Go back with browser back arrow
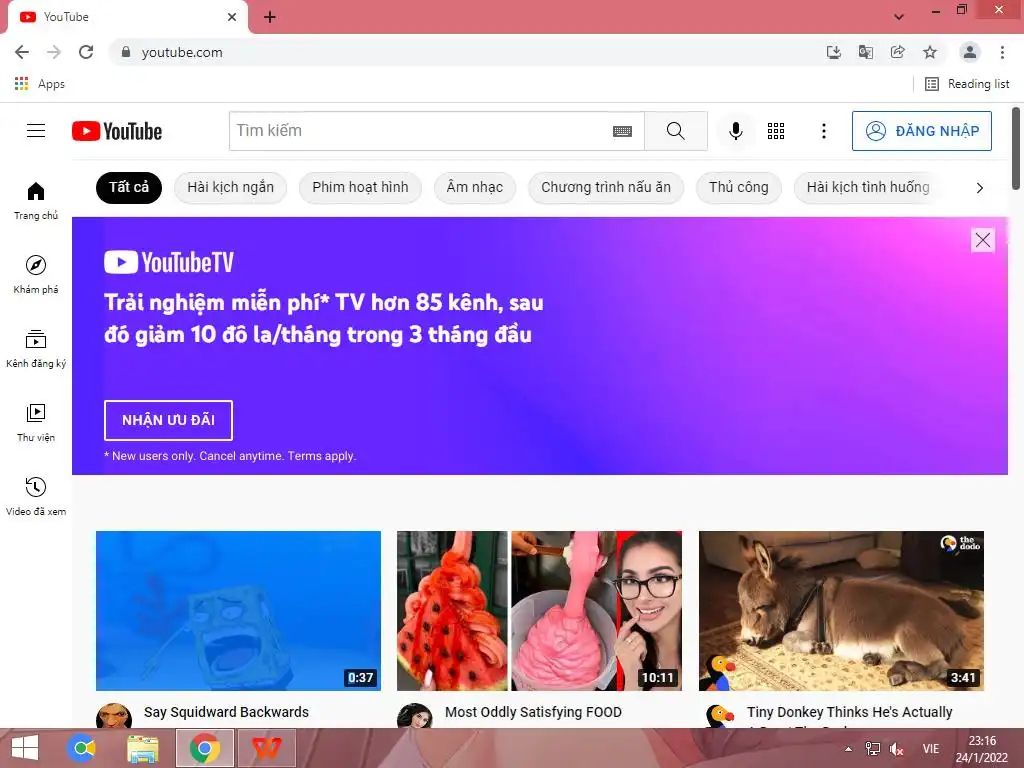The image size is (1024, 768). [22, 52]
